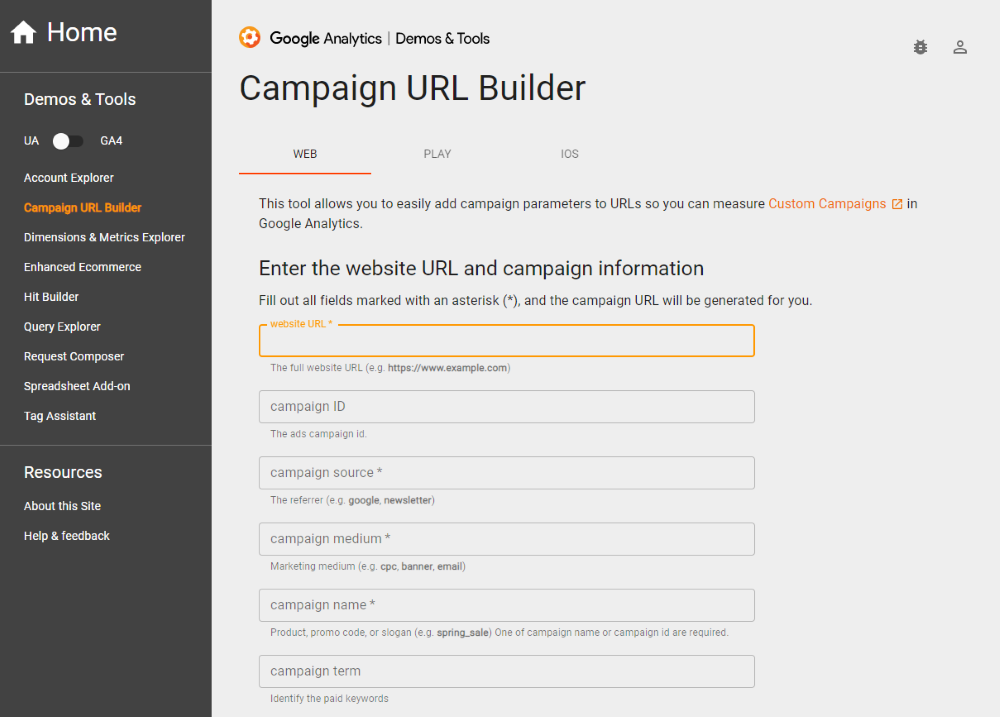Click the UA label next to the switch
The height and width of the screenshot is (717, 1000).
(x=31, y=141)
